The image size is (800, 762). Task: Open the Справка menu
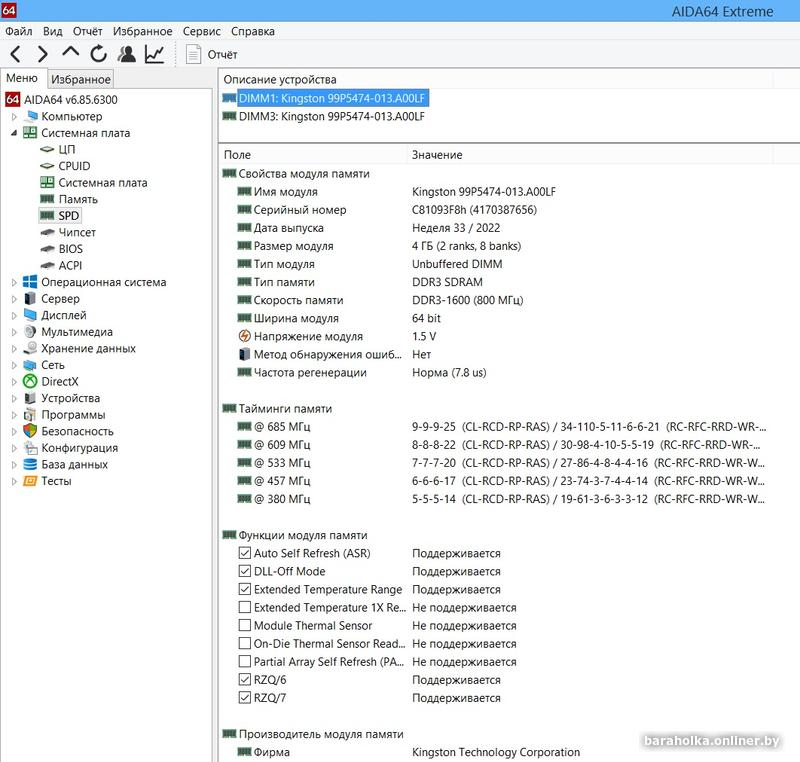click(253, 31)
